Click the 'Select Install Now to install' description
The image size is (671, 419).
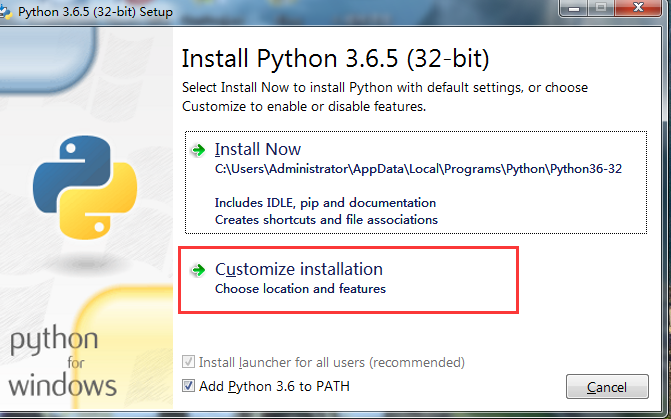[385, 97]
